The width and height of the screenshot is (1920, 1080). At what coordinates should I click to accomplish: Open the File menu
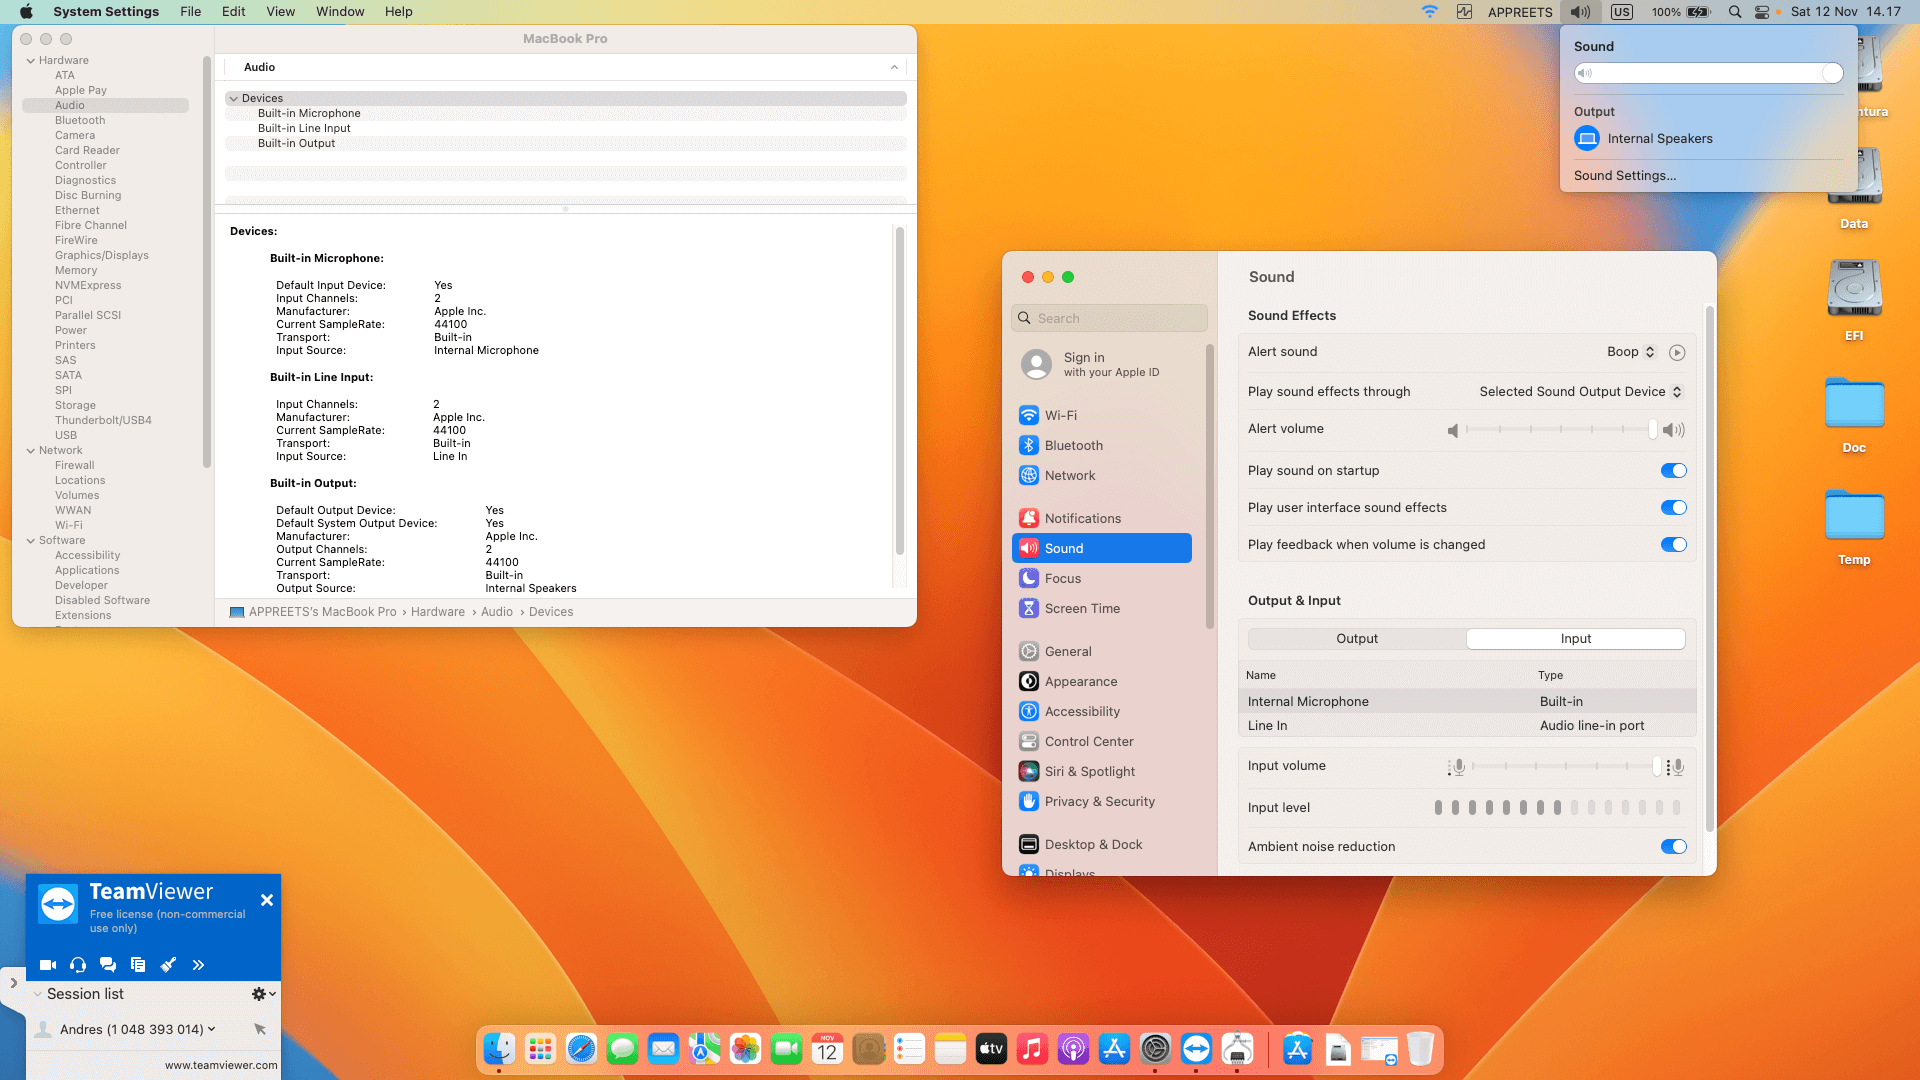pos(190,12)
